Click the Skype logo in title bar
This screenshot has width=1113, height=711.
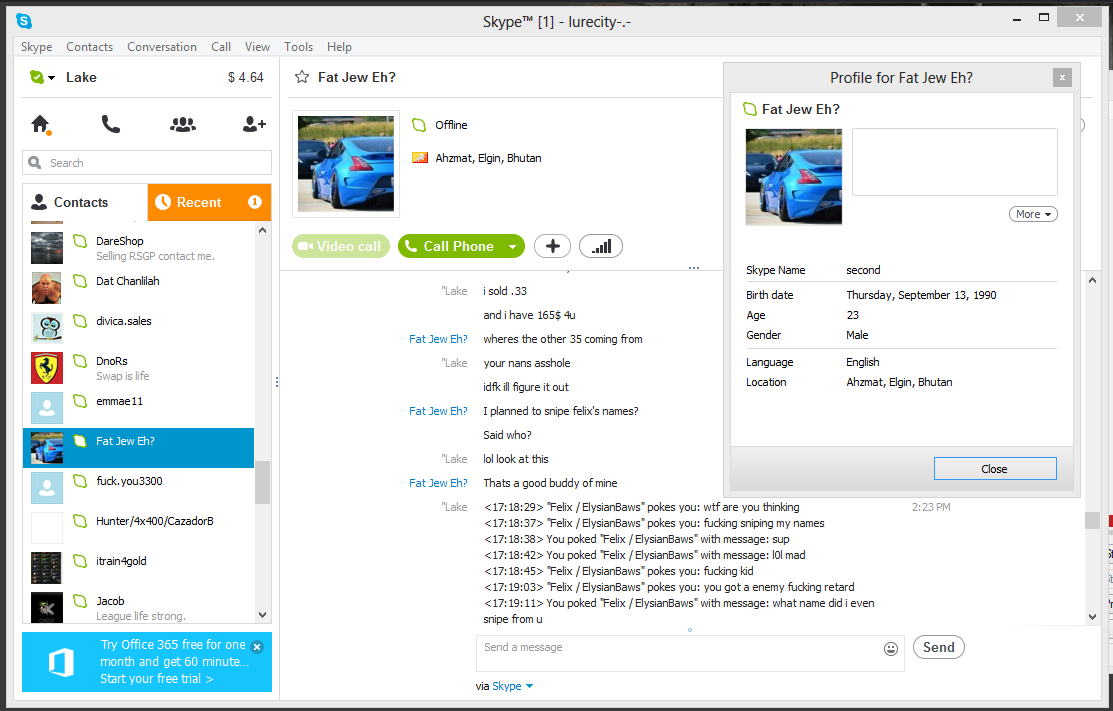point(24,21)
